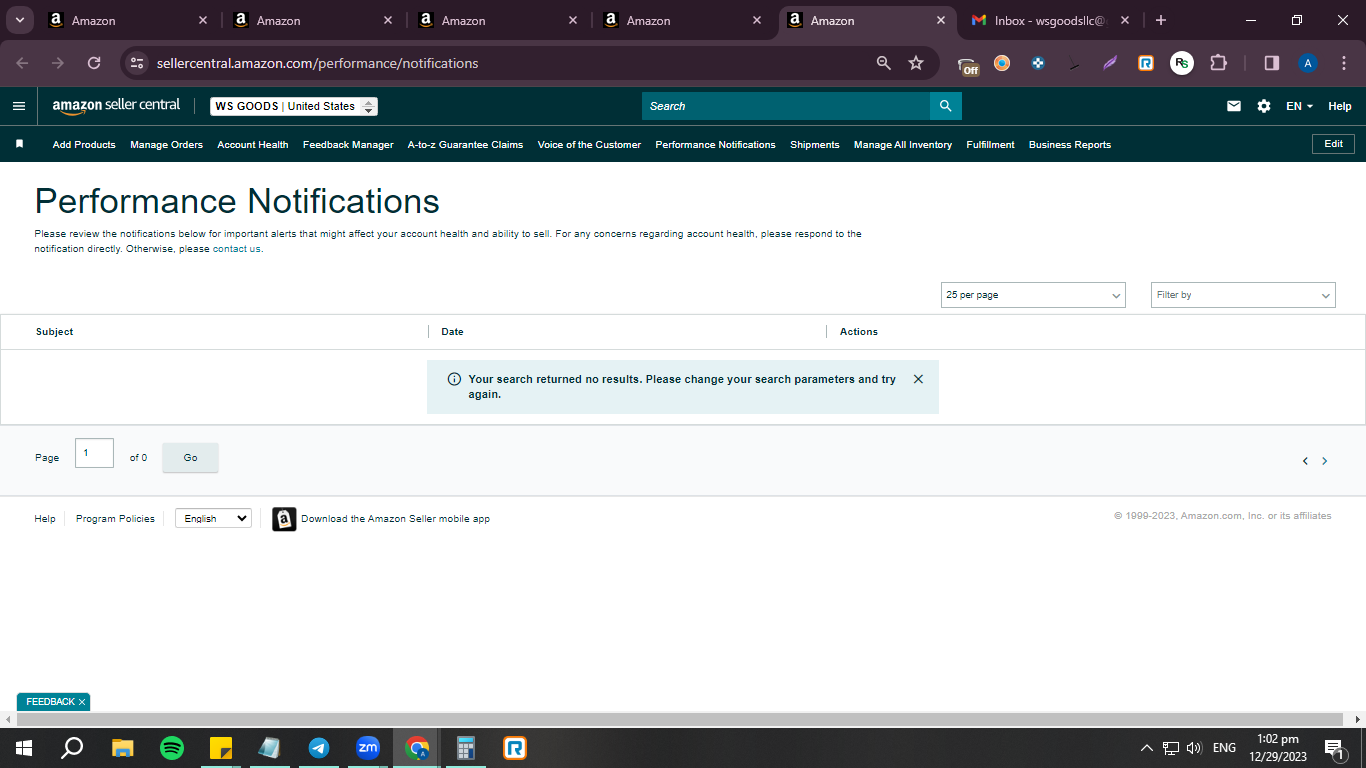Click the bookmark flag icon
Image resolution: width=1366 pixels, height=768 pixels.
(19, 144)
